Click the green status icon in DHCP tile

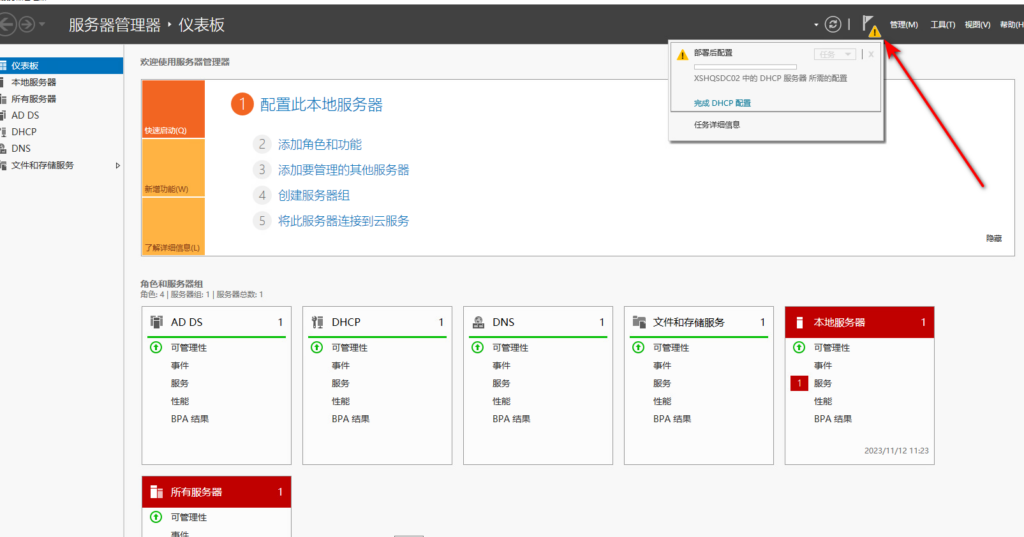317,348
